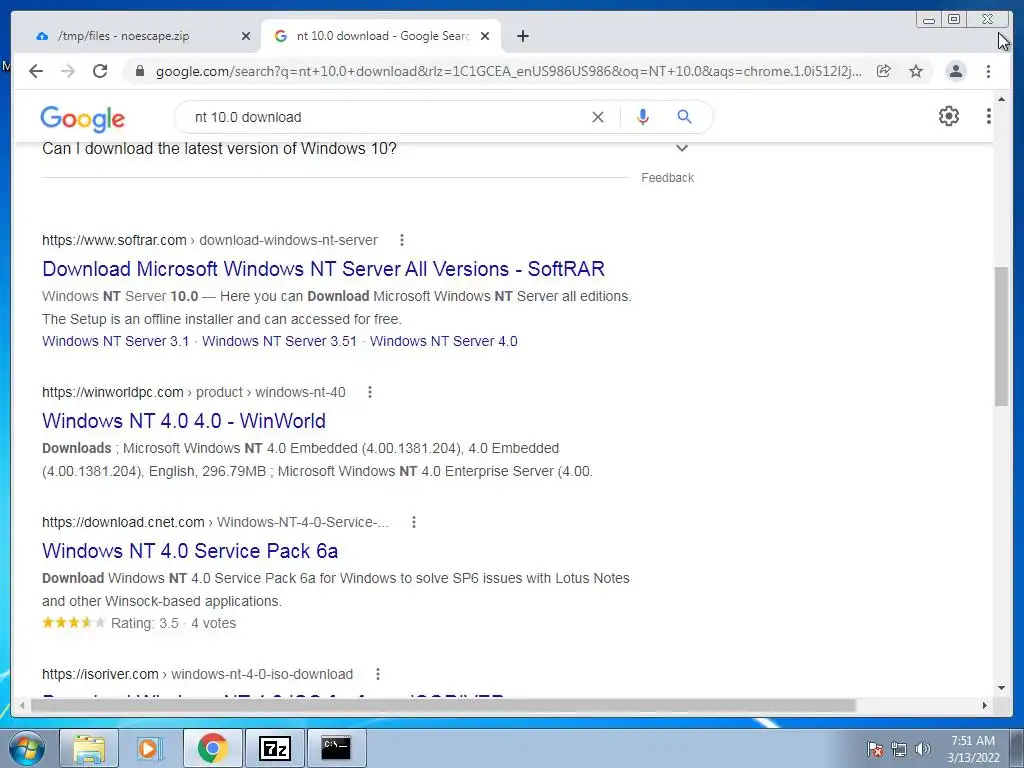Image resolution: width=1024 pixels, height=768 pixels.
Task: Open Download Microsoft Windows NT Server link
Action: [x=323, y=268]
